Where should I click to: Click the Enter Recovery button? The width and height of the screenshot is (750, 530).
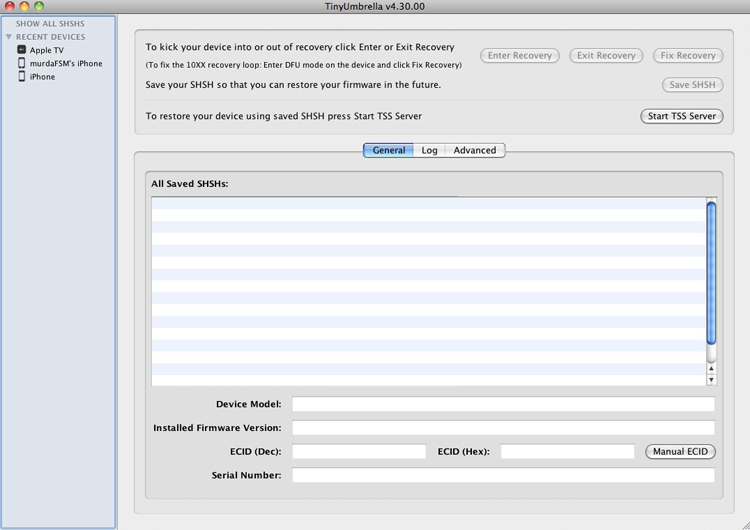[x=519, y=55]
